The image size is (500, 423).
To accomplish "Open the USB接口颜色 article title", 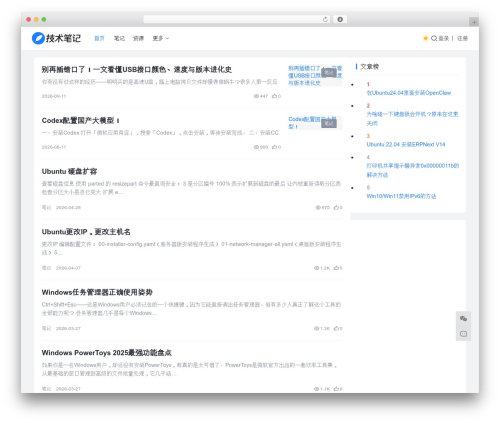I will coord(137,69).
